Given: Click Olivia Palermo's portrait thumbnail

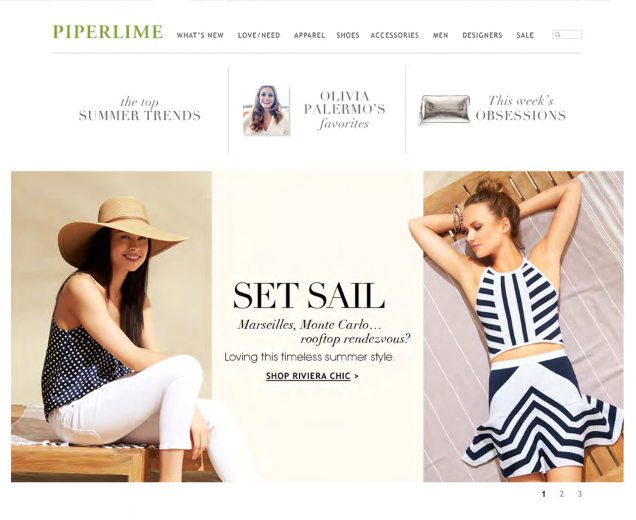Looking at the screenshot, I should pyautogui.click(x=266, y=110).
